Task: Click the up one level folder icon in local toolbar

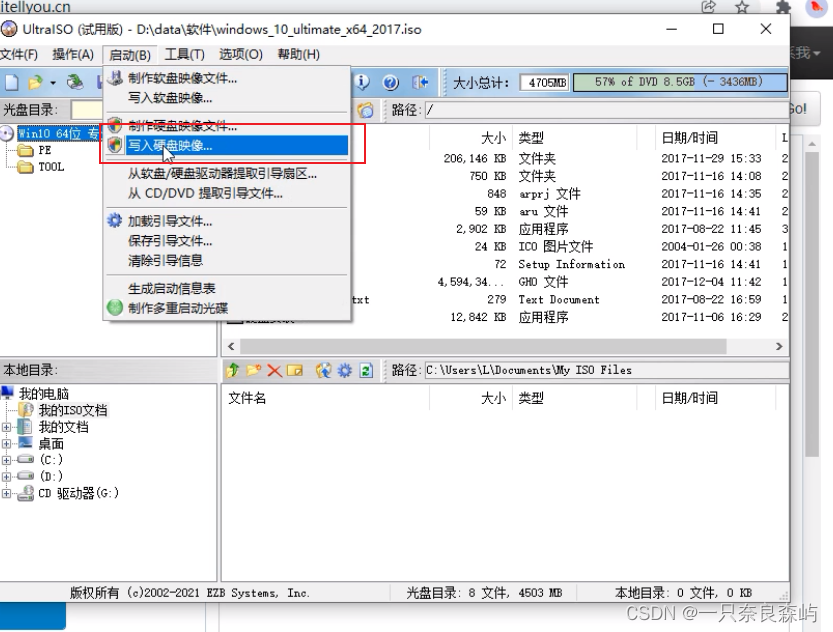Action: [232, 370]
